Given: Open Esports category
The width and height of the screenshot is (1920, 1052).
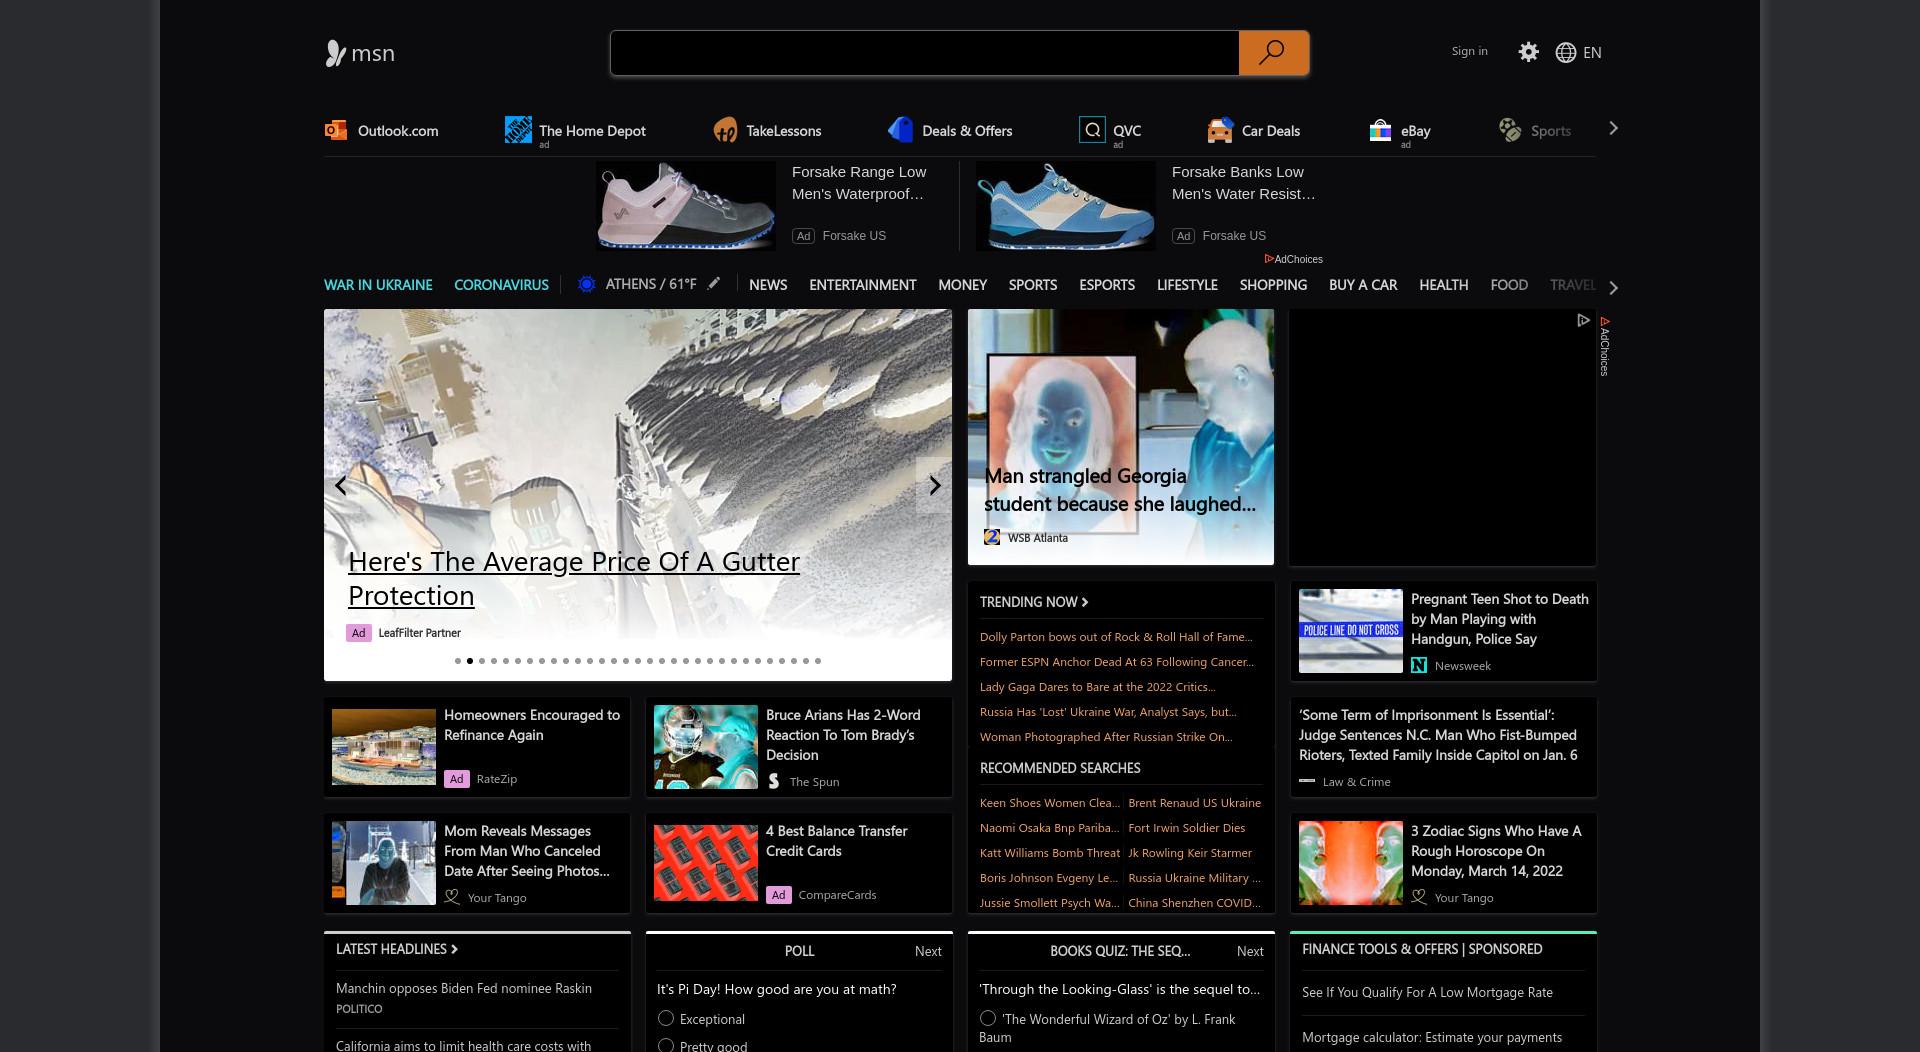Looking at the screenshot, I should coord(1107,285).
